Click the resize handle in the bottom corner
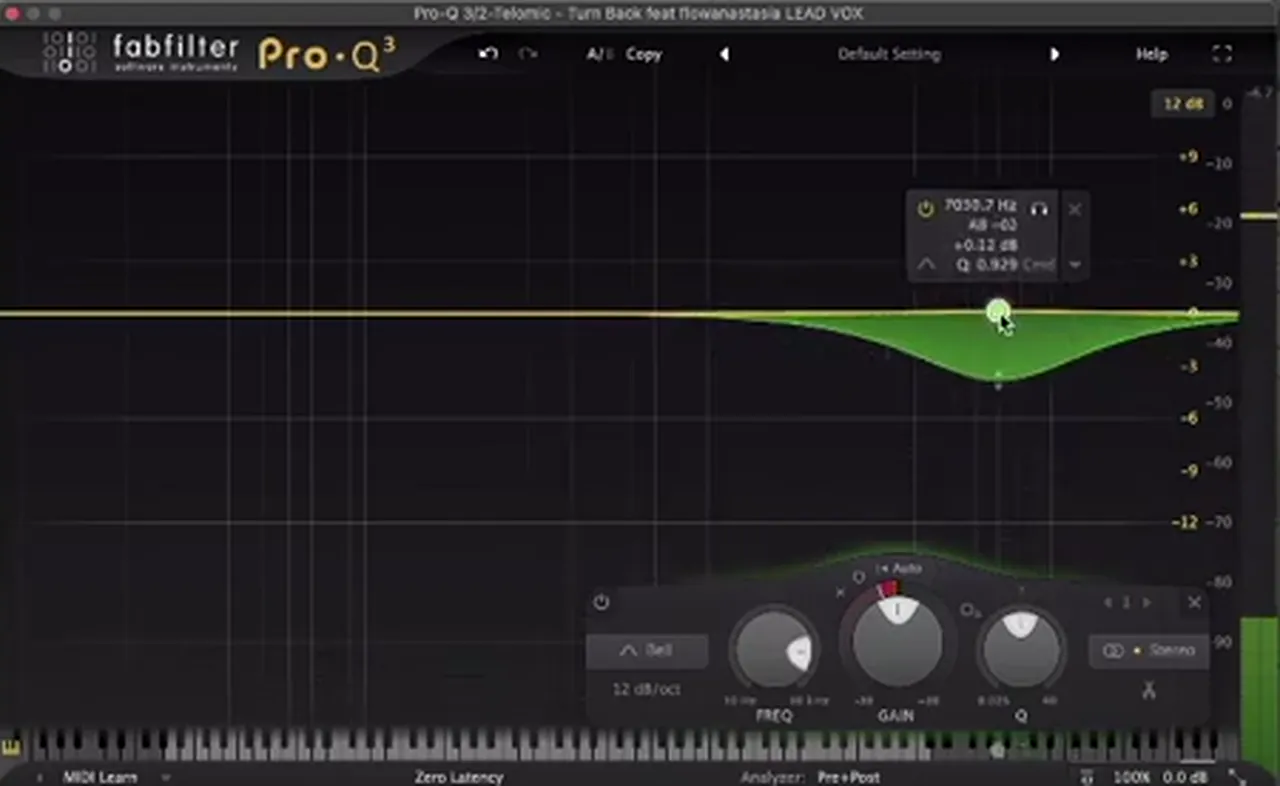This screenshot has height=786, width=1280. [1237, 777]
